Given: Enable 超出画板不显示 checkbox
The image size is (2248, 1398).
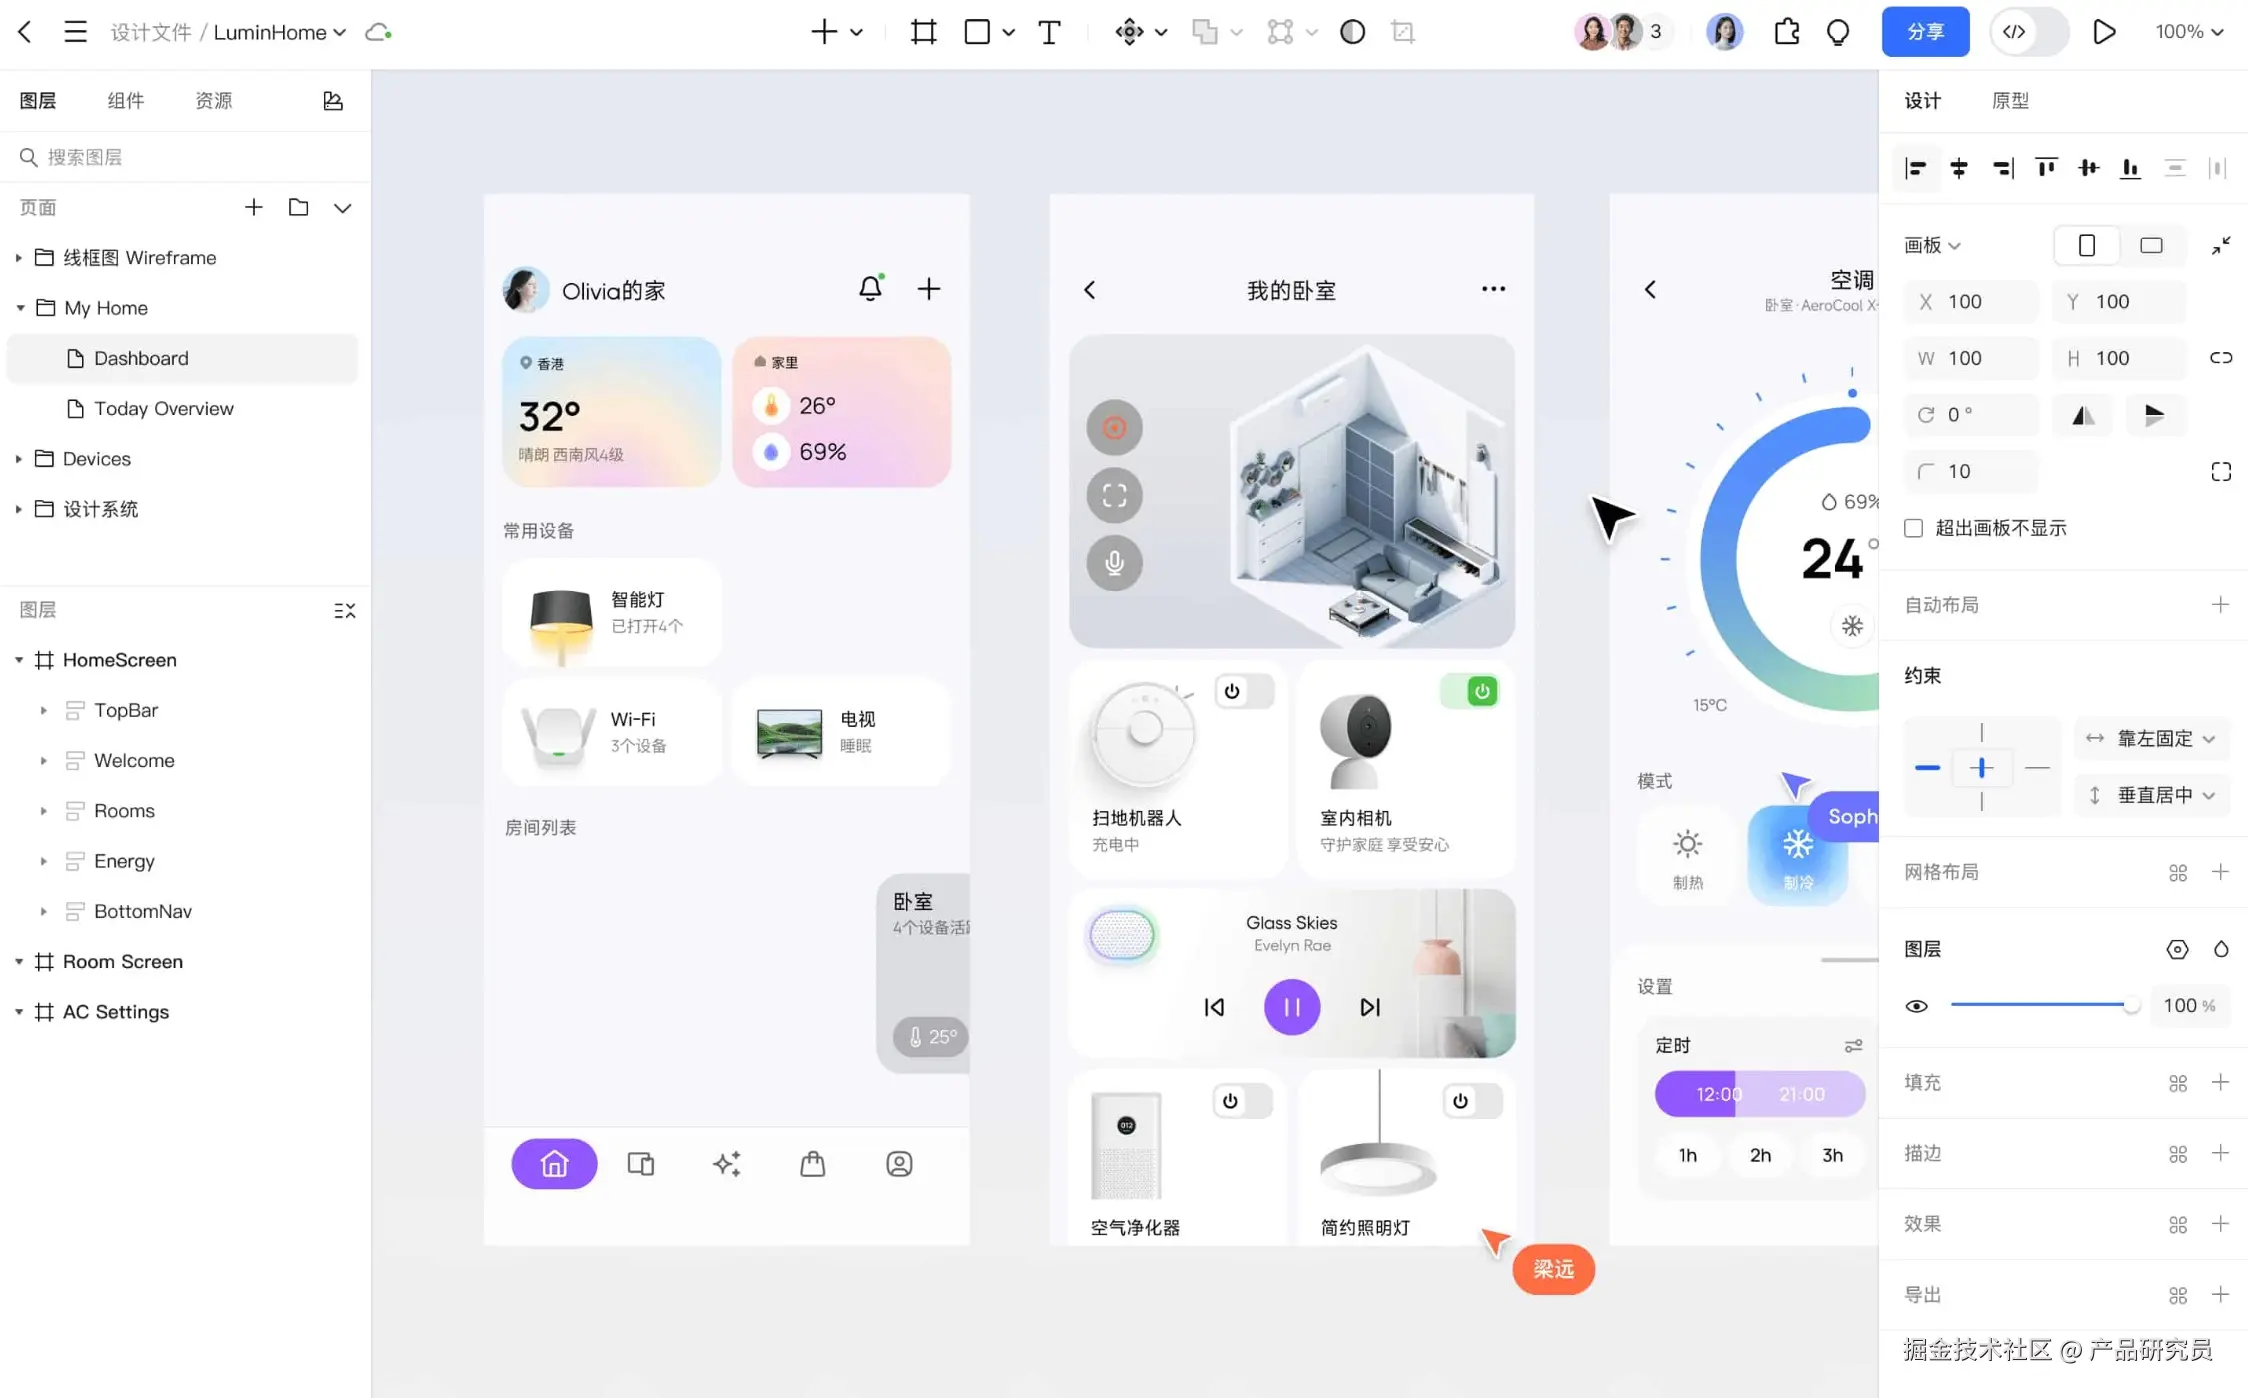Looking at the screenshot, I should coord(1913,528).
